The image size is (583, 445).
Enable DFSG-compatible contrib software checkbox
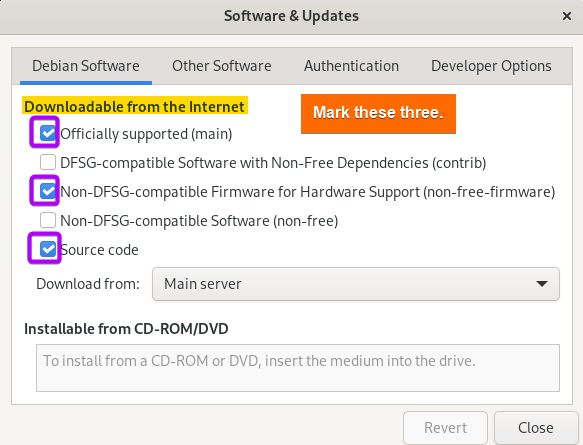click(x=48, y=162)
